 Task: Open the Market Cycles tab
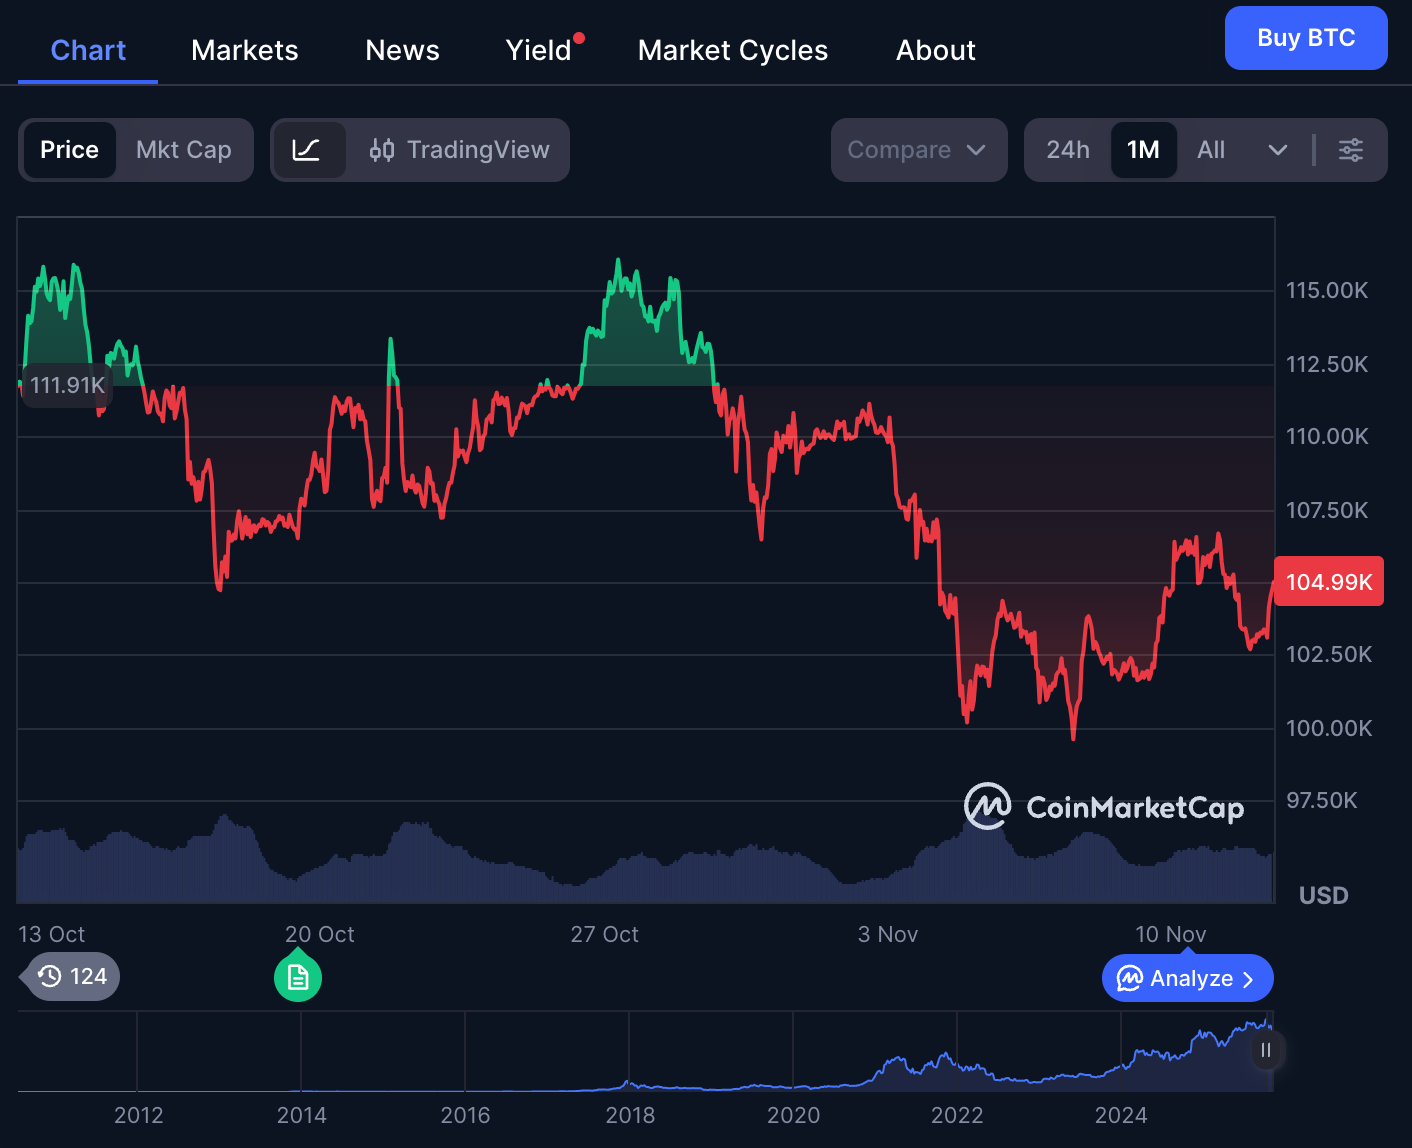pos(732,50)
